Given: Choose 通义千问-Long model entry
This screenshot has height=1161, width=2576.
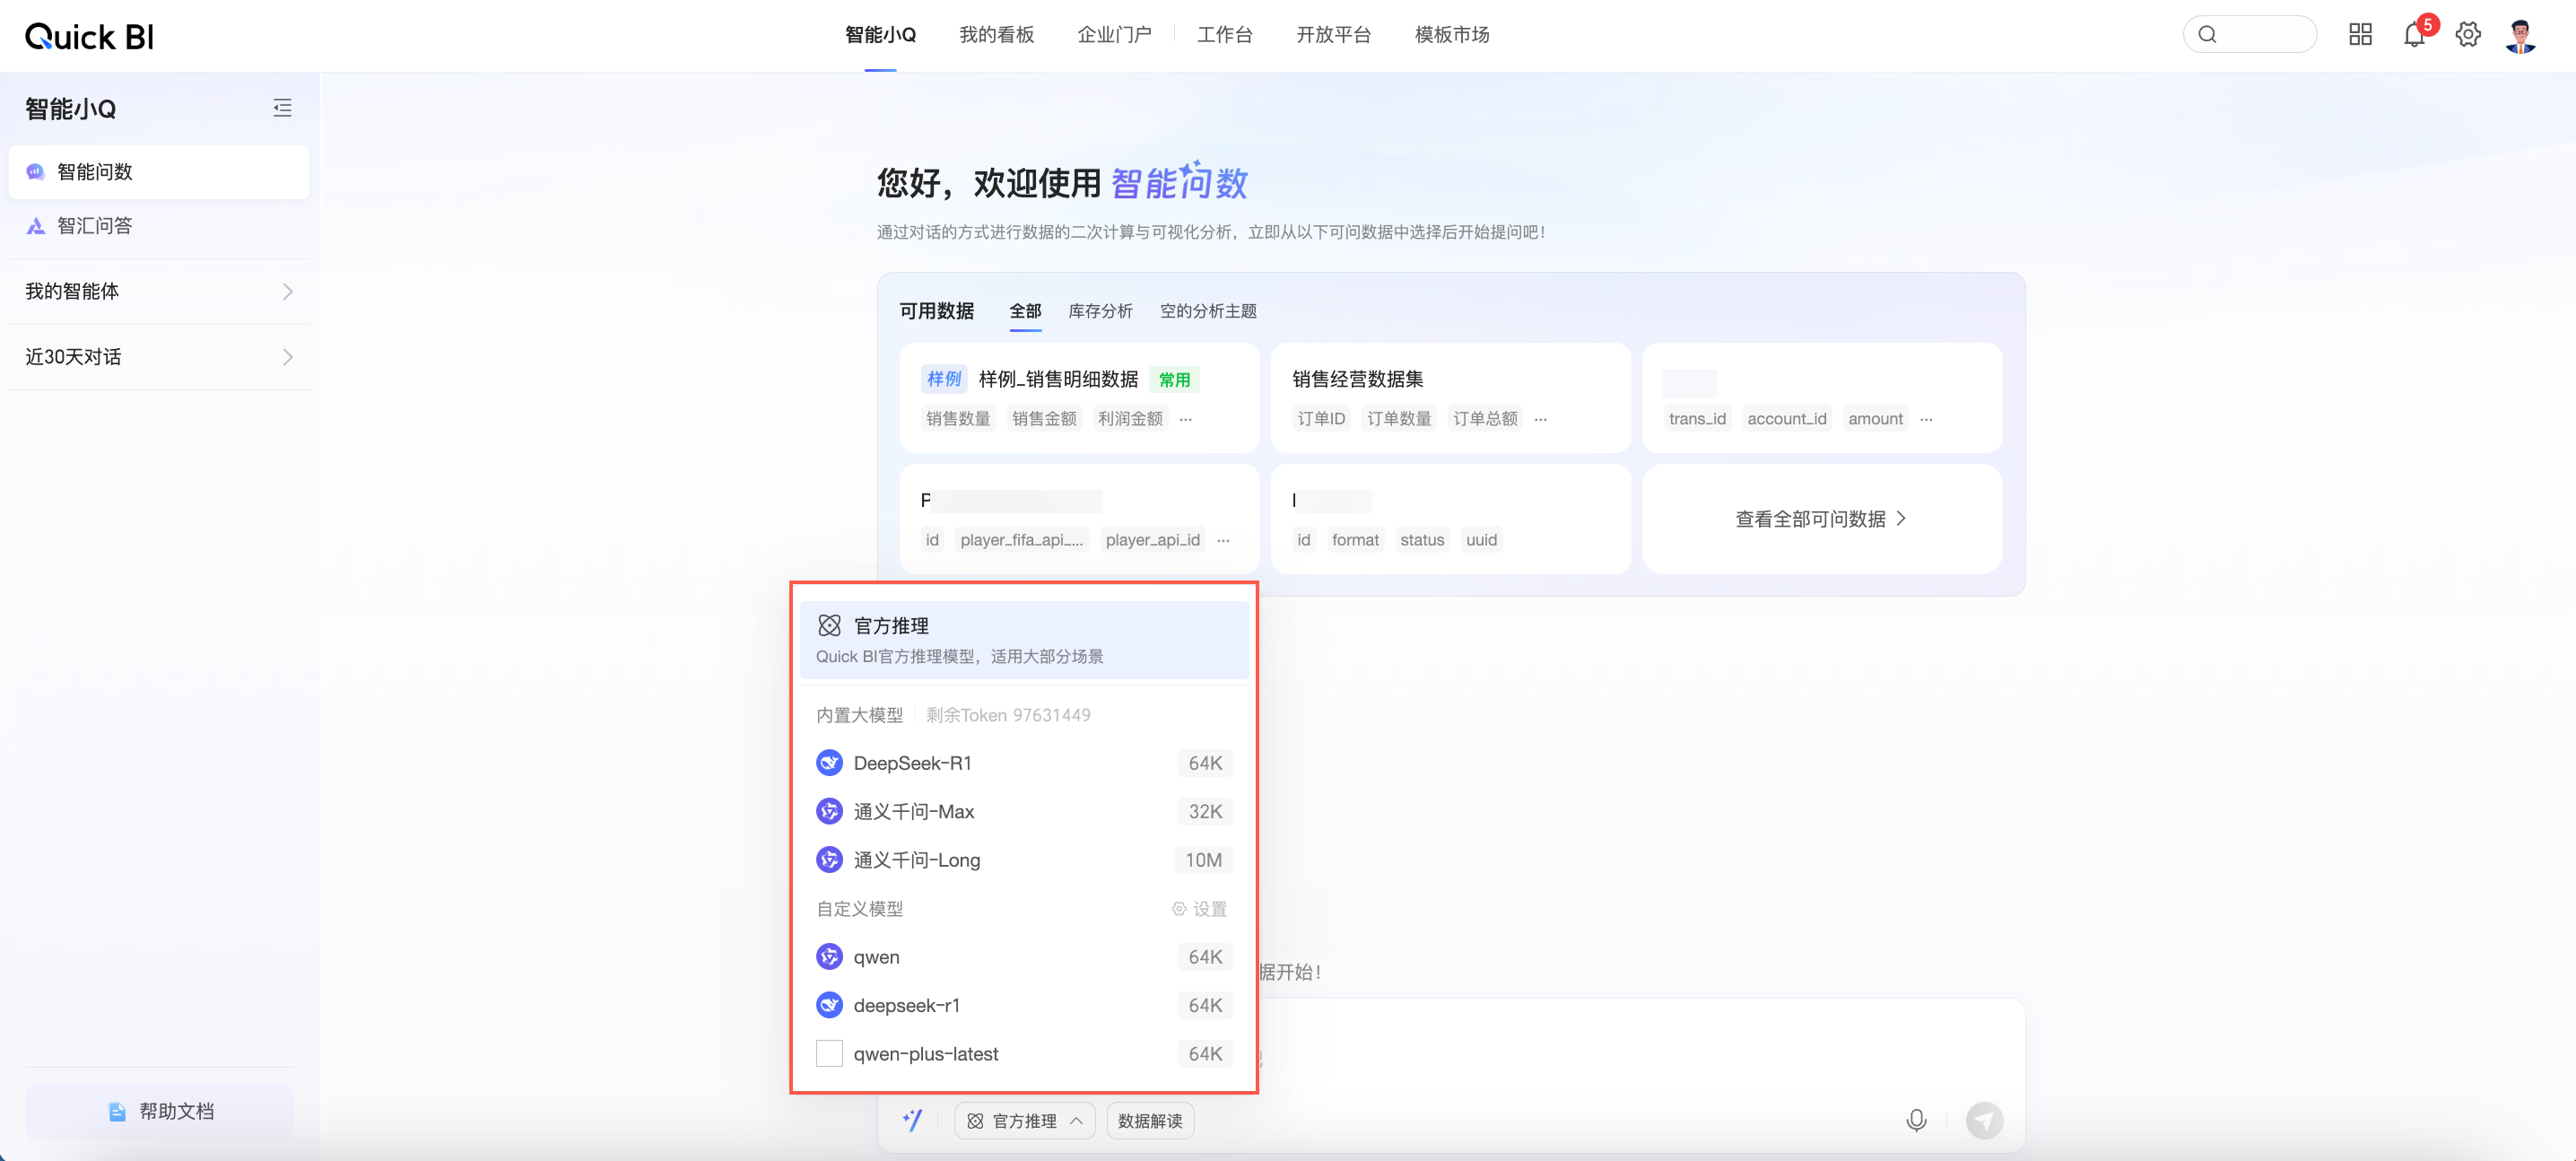Looking at the screenshot, I should pyautogui.click(x=1024, y=860).
